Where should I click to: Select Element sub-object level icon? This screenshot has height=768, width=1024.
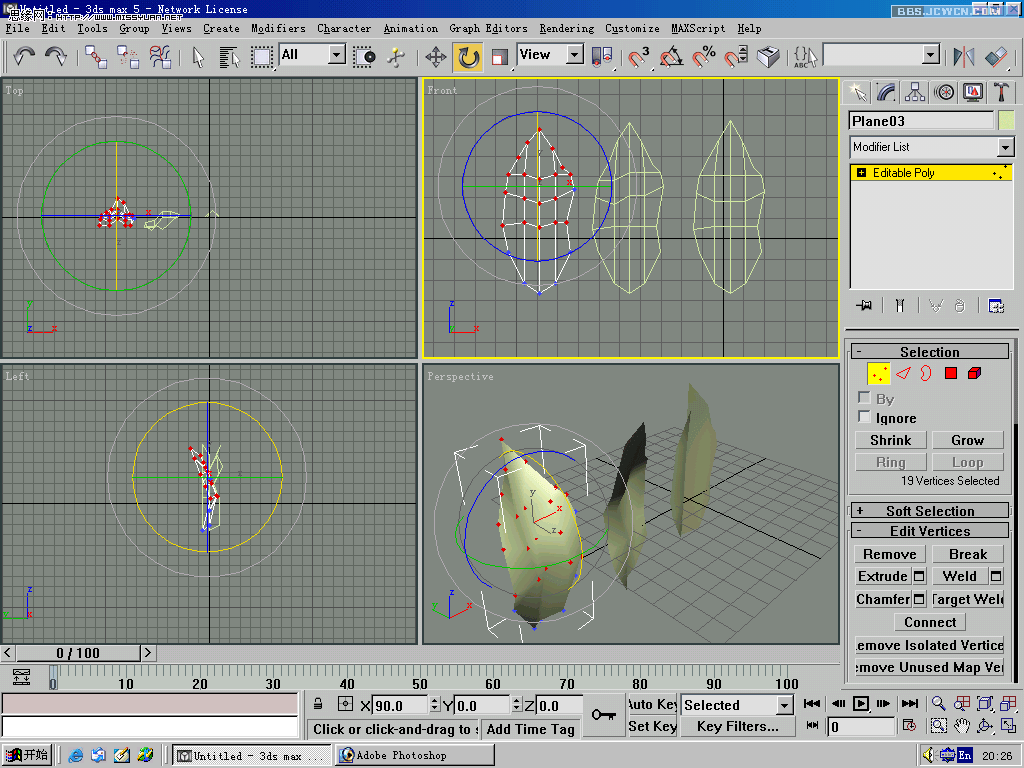click(974, 374)
